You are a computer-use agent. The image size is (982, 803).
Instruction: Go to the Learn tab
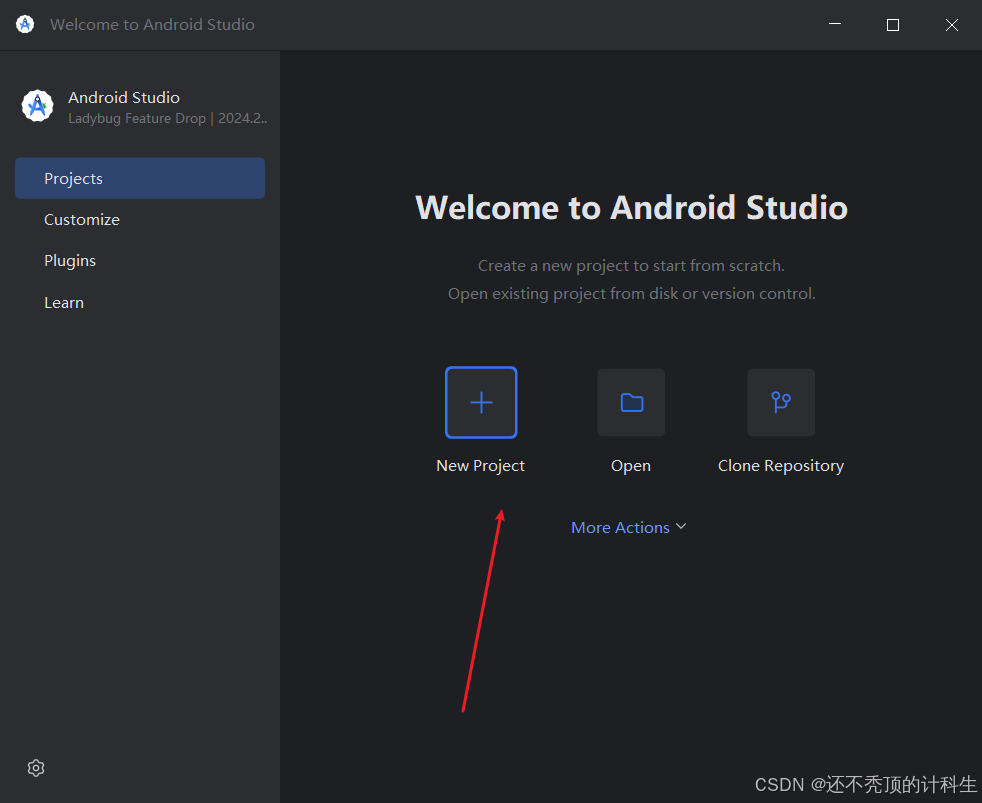click(140, 303)
